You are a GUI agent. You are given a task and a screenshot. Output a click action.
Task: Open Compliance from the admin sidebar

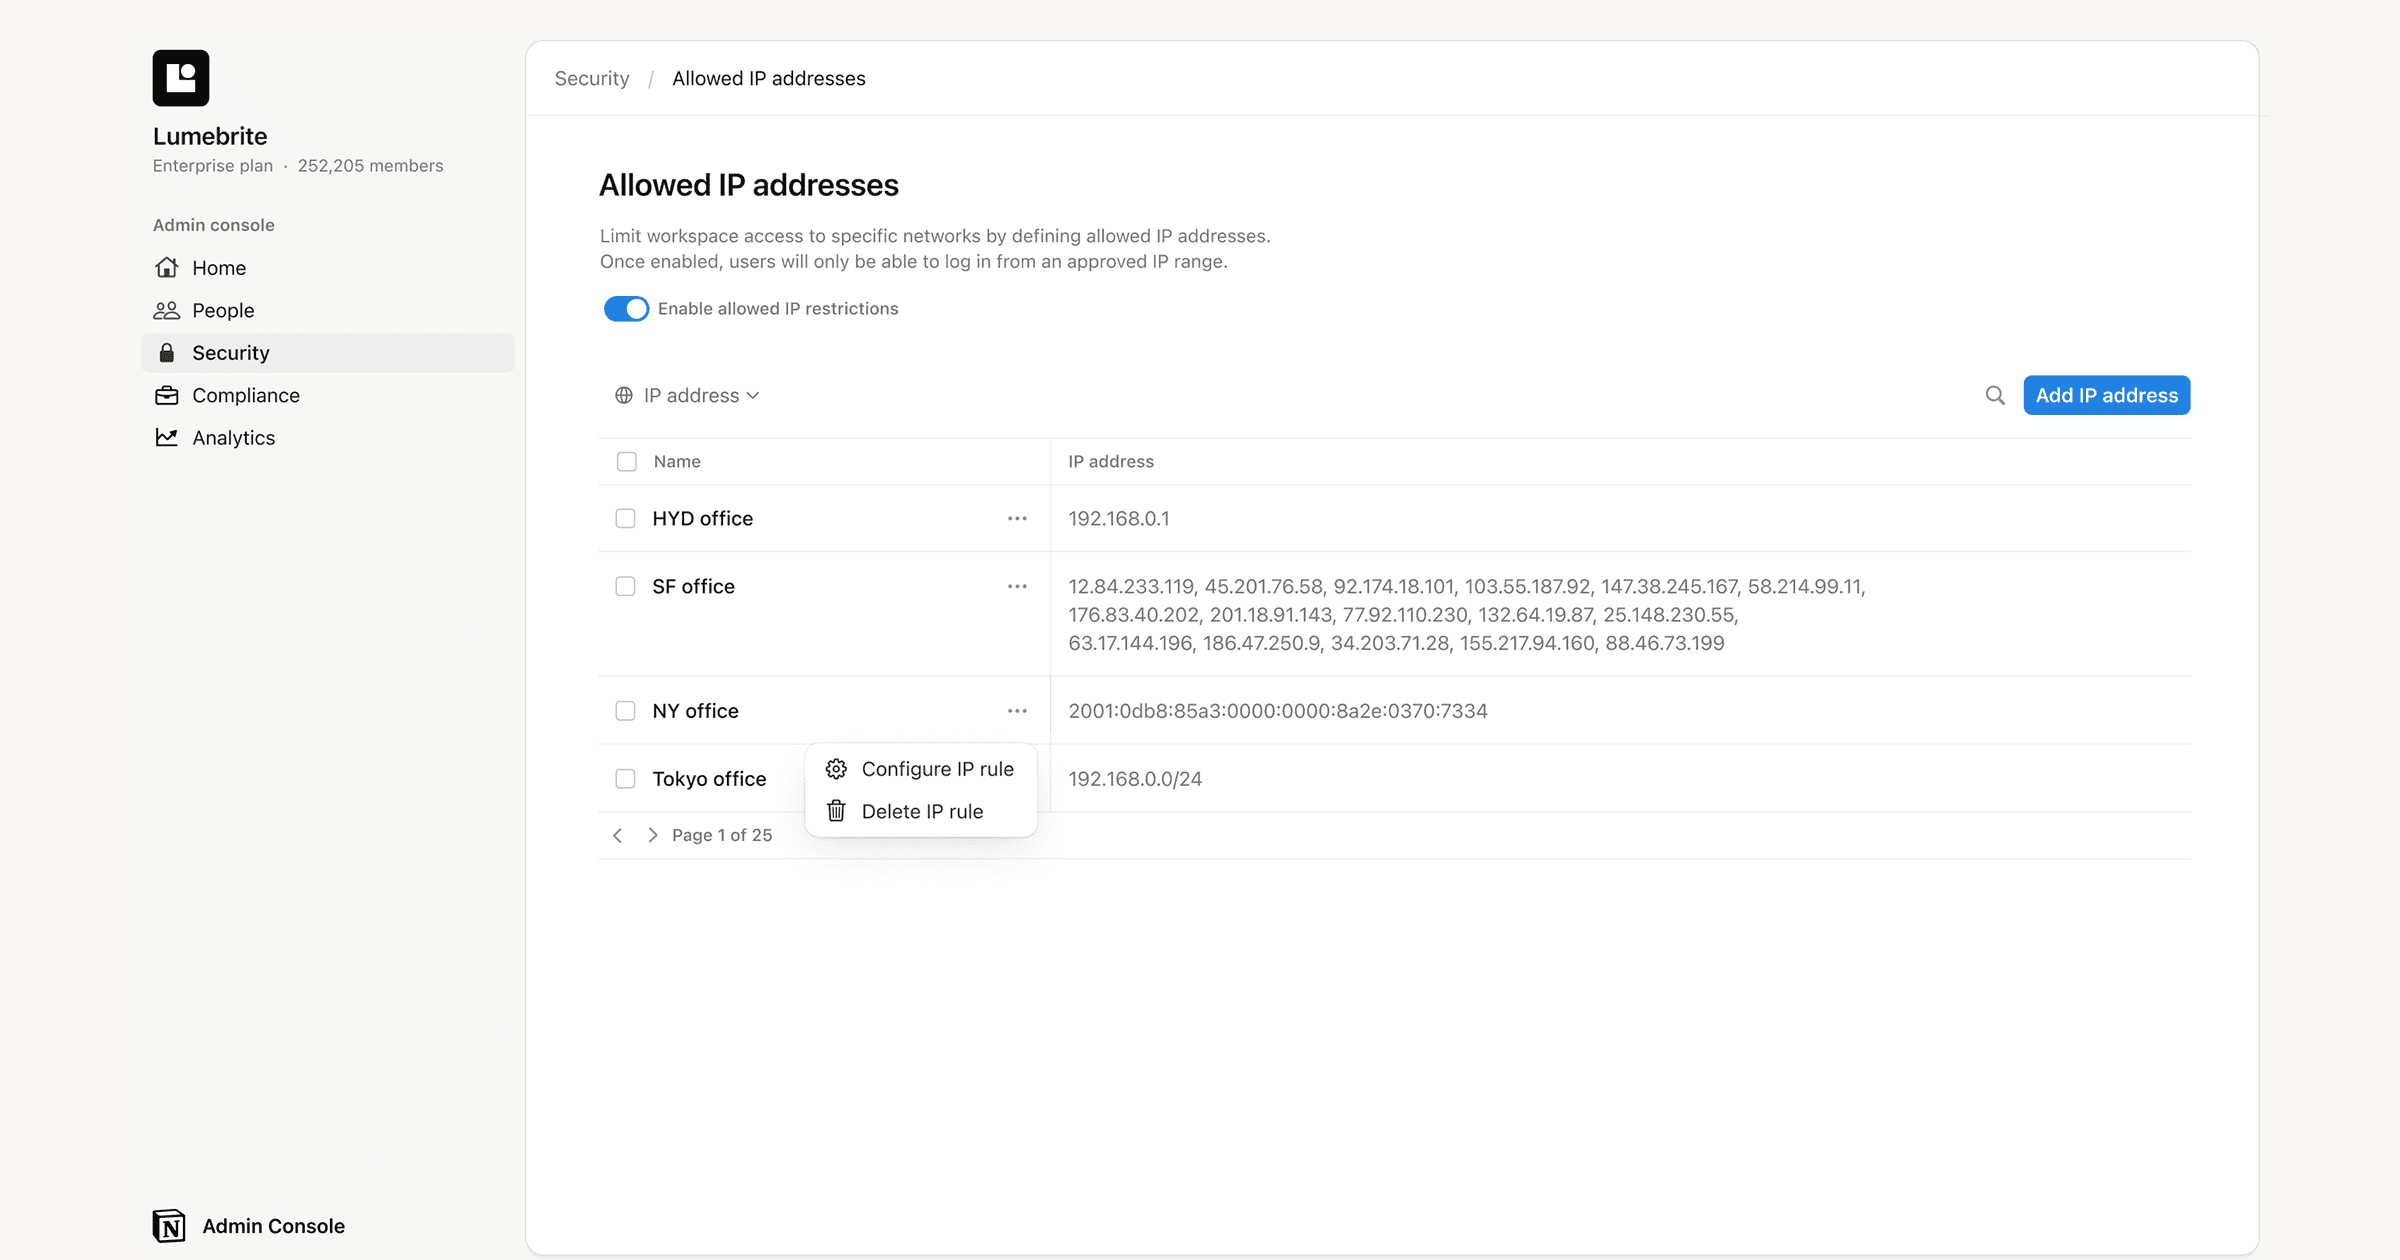click(x=246, y=395)
